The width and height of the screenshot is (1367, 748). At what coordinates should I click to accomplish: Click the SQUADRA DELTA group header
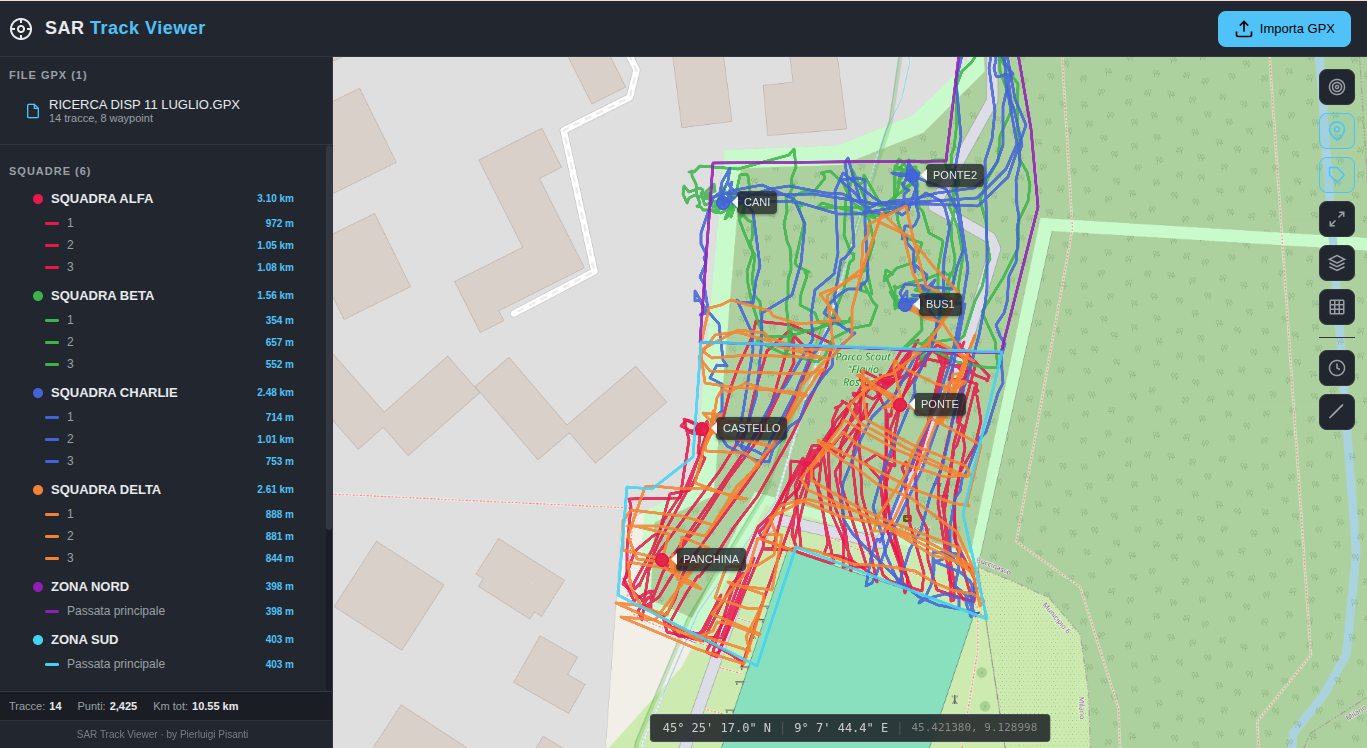pyautogui.click(x=165, y=489)
